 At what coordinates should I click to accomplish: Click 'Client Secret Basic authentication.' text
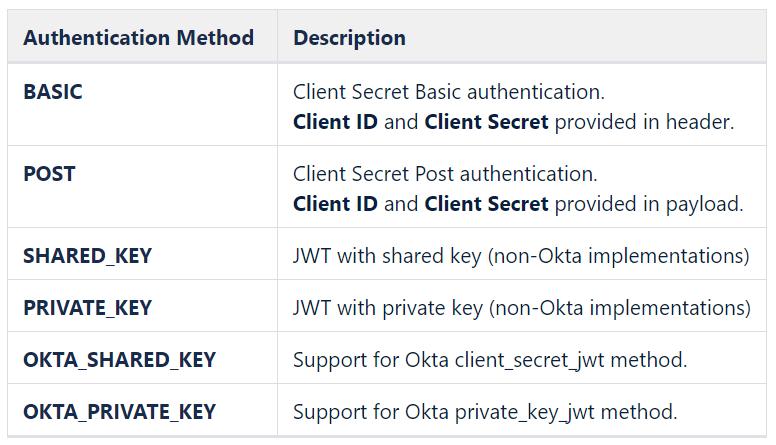click(x=448, y=92)
